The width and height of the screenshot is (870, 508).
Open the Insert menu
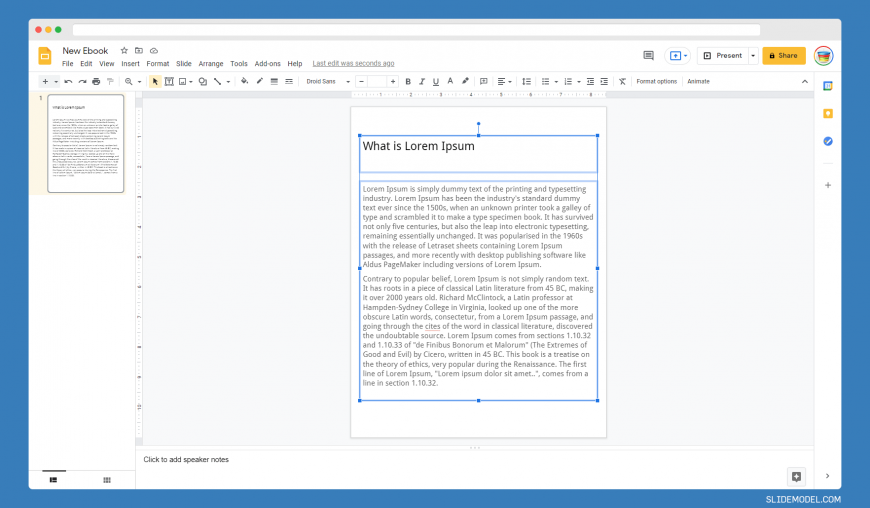coord(130,64)
